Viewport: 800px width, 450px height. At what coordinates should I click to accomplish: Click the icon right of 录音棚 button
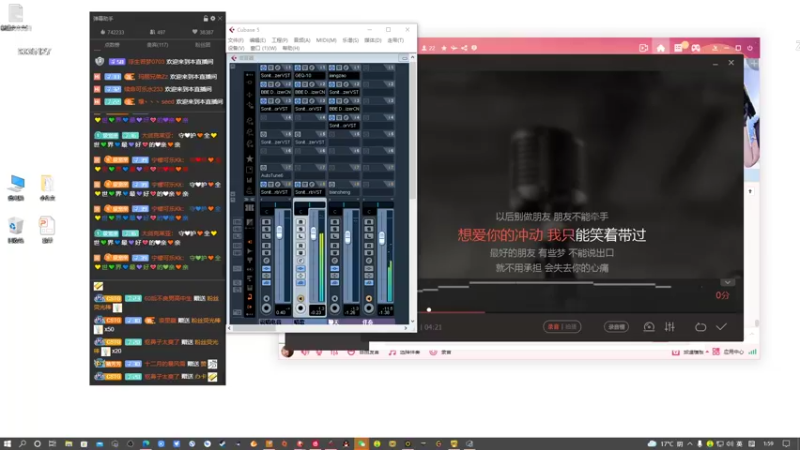click(648, 327)
